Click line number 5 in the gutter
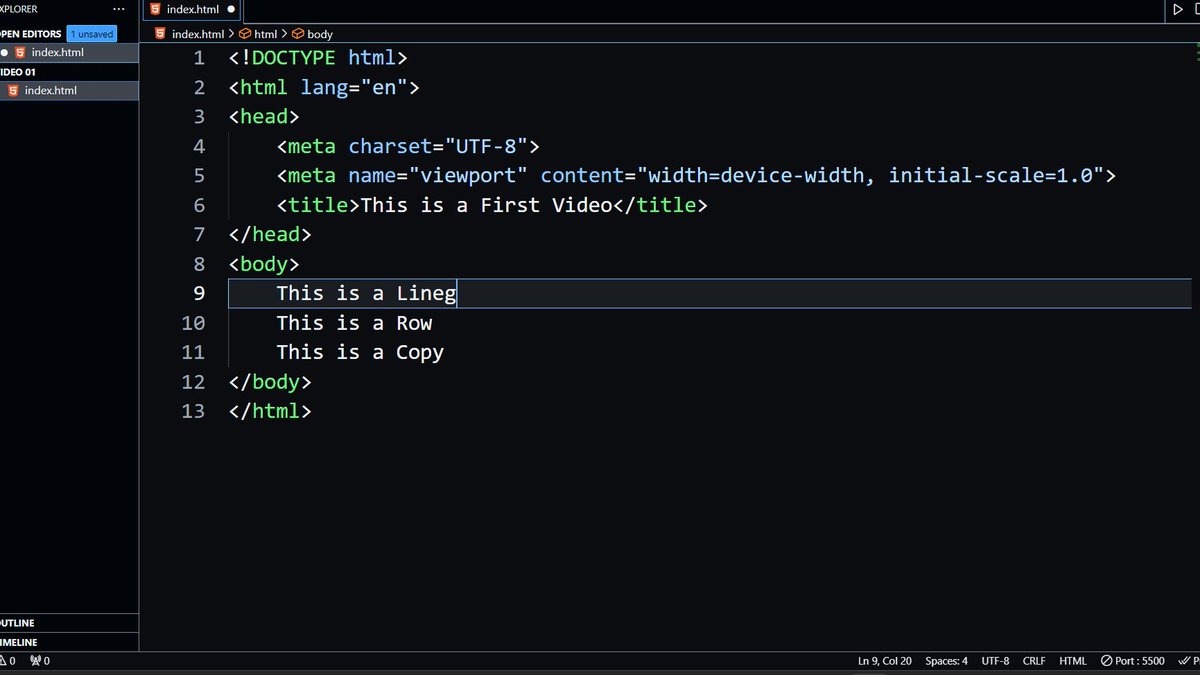Viewport: 1200px width, 675px height. coord(199,176)
